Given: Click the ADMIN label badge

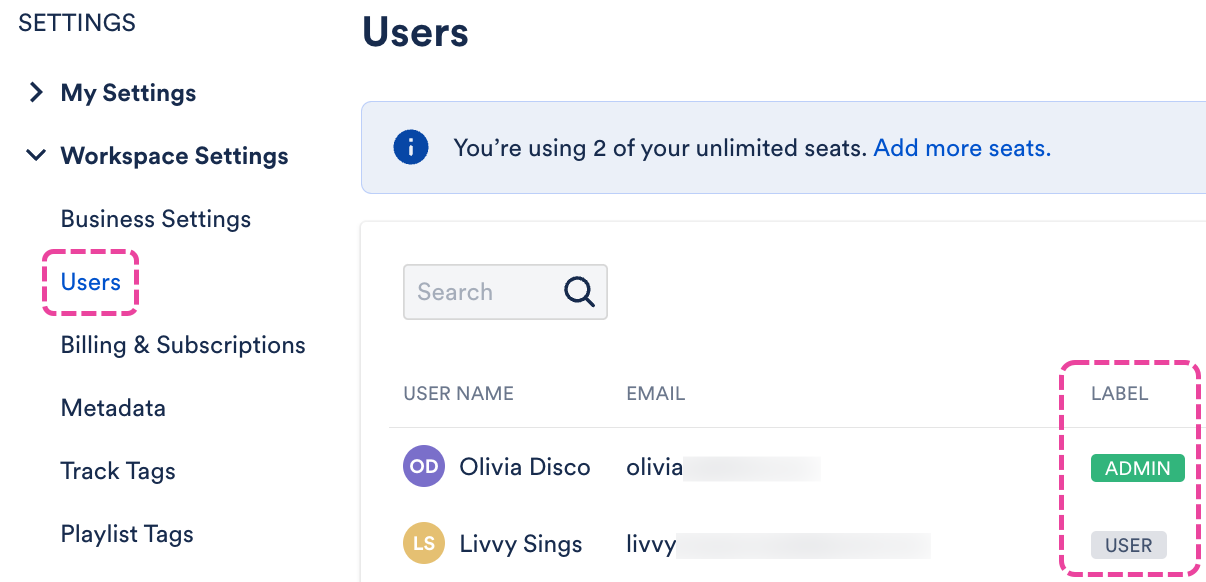Looking at the screenshot, I should (1137, 468).
